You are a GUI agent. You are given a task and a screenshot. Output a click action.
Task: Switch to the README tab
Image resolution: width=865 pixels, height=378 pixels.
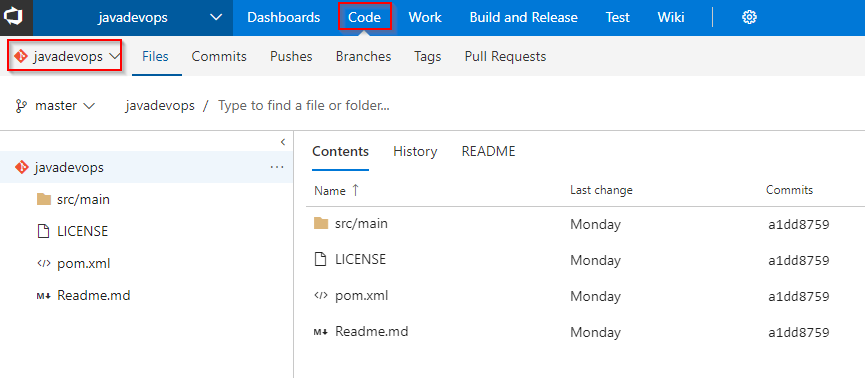tap(488, 151)
